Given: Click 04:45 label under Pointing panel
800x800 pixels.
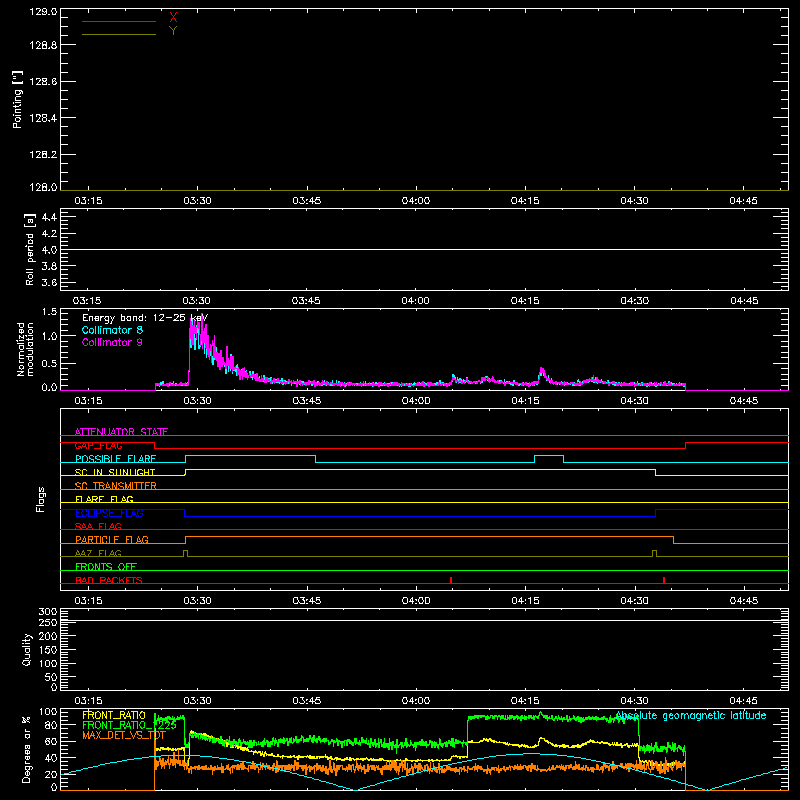Looking at the screenshot, I should (x=743, y=201).
